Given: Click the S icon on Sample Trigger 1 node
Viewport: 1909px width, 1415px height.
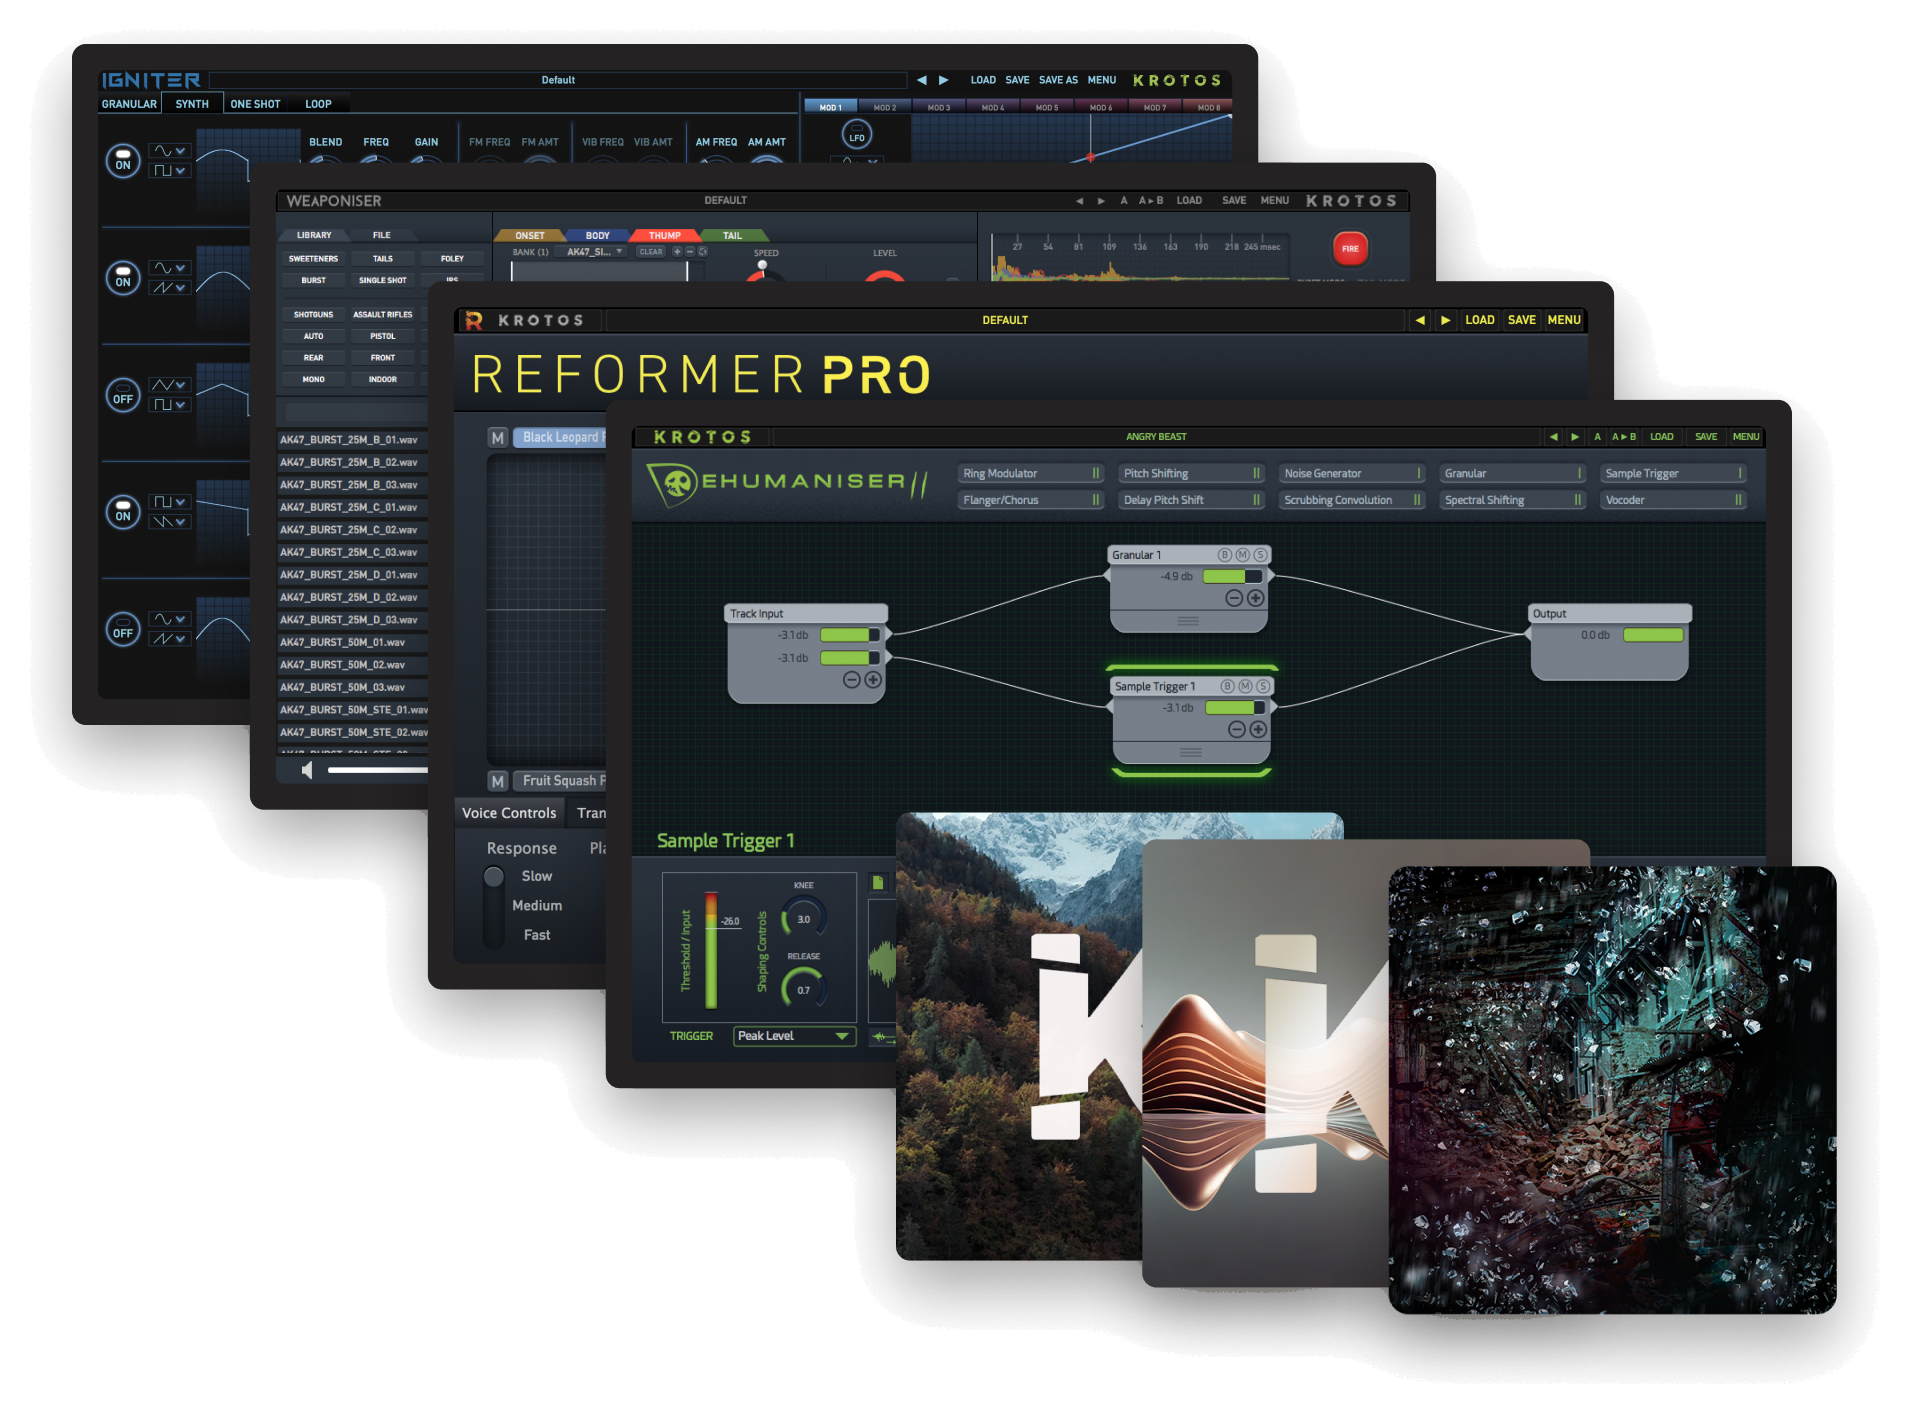Looking at the screenshot, I should [x=1263, y=686].
